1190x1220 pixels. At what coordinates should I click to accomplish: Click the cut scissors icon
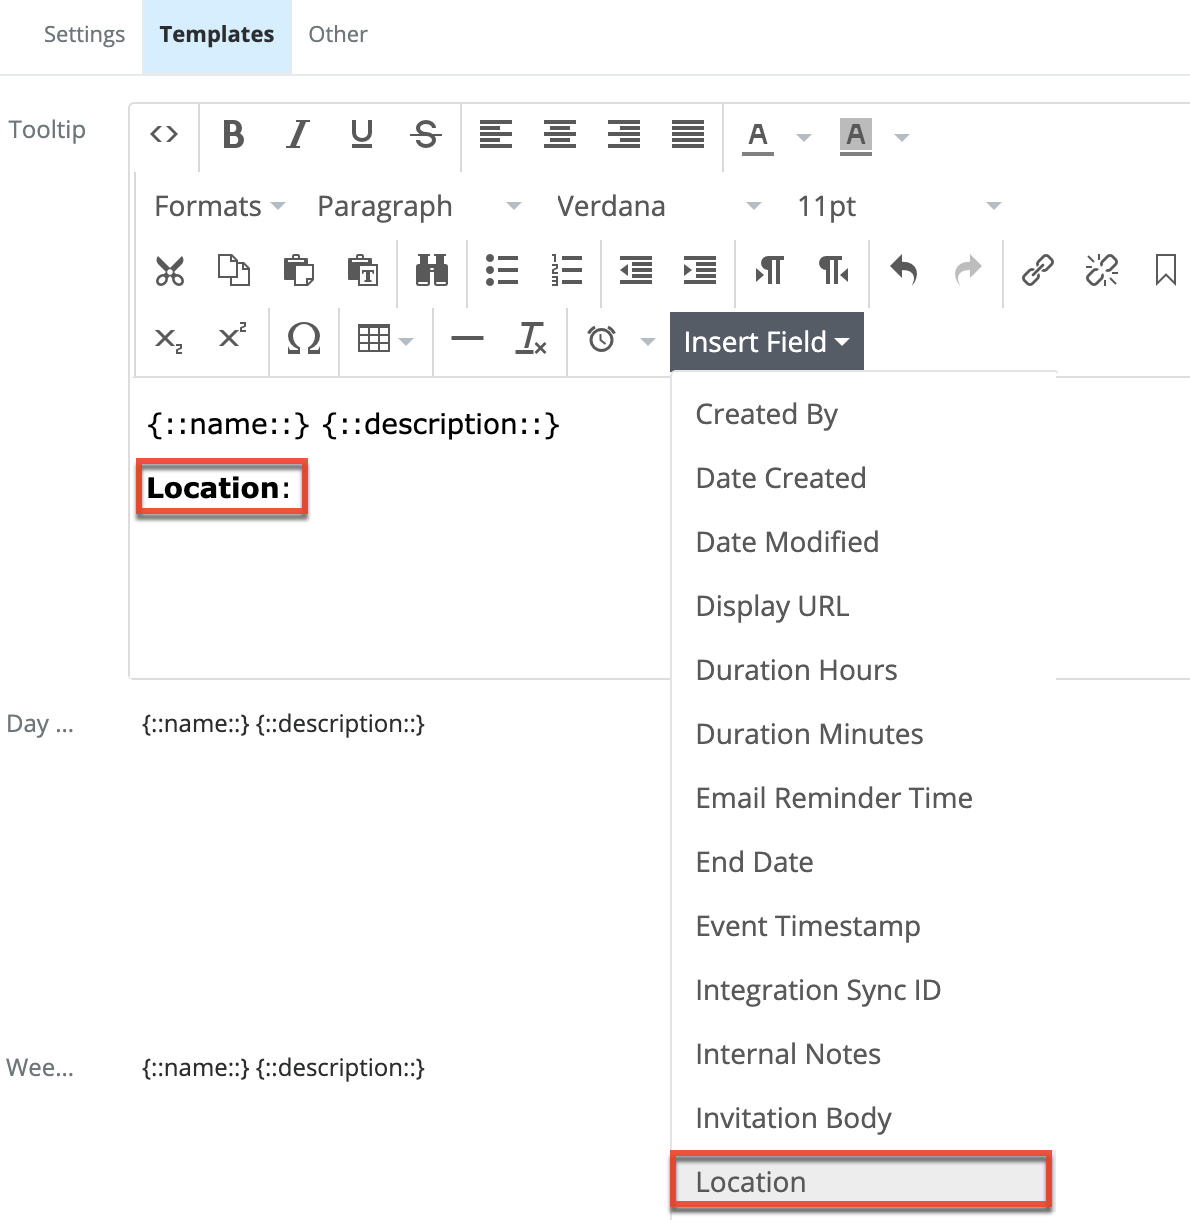pos(170,270)
